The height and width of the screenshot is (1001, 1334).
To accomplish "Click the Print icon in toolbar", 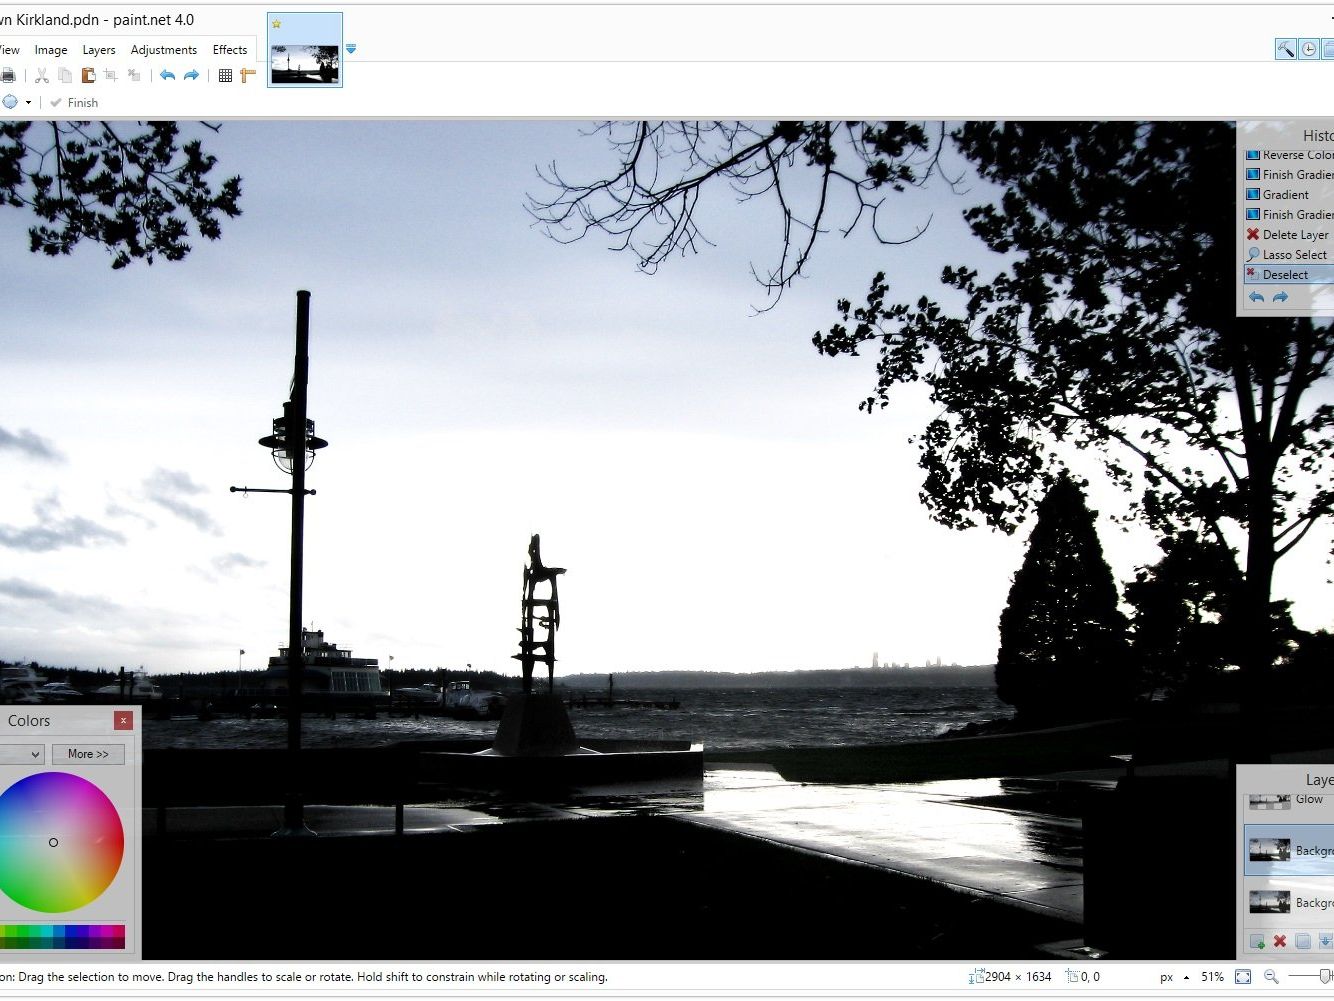I will (7, 75).
